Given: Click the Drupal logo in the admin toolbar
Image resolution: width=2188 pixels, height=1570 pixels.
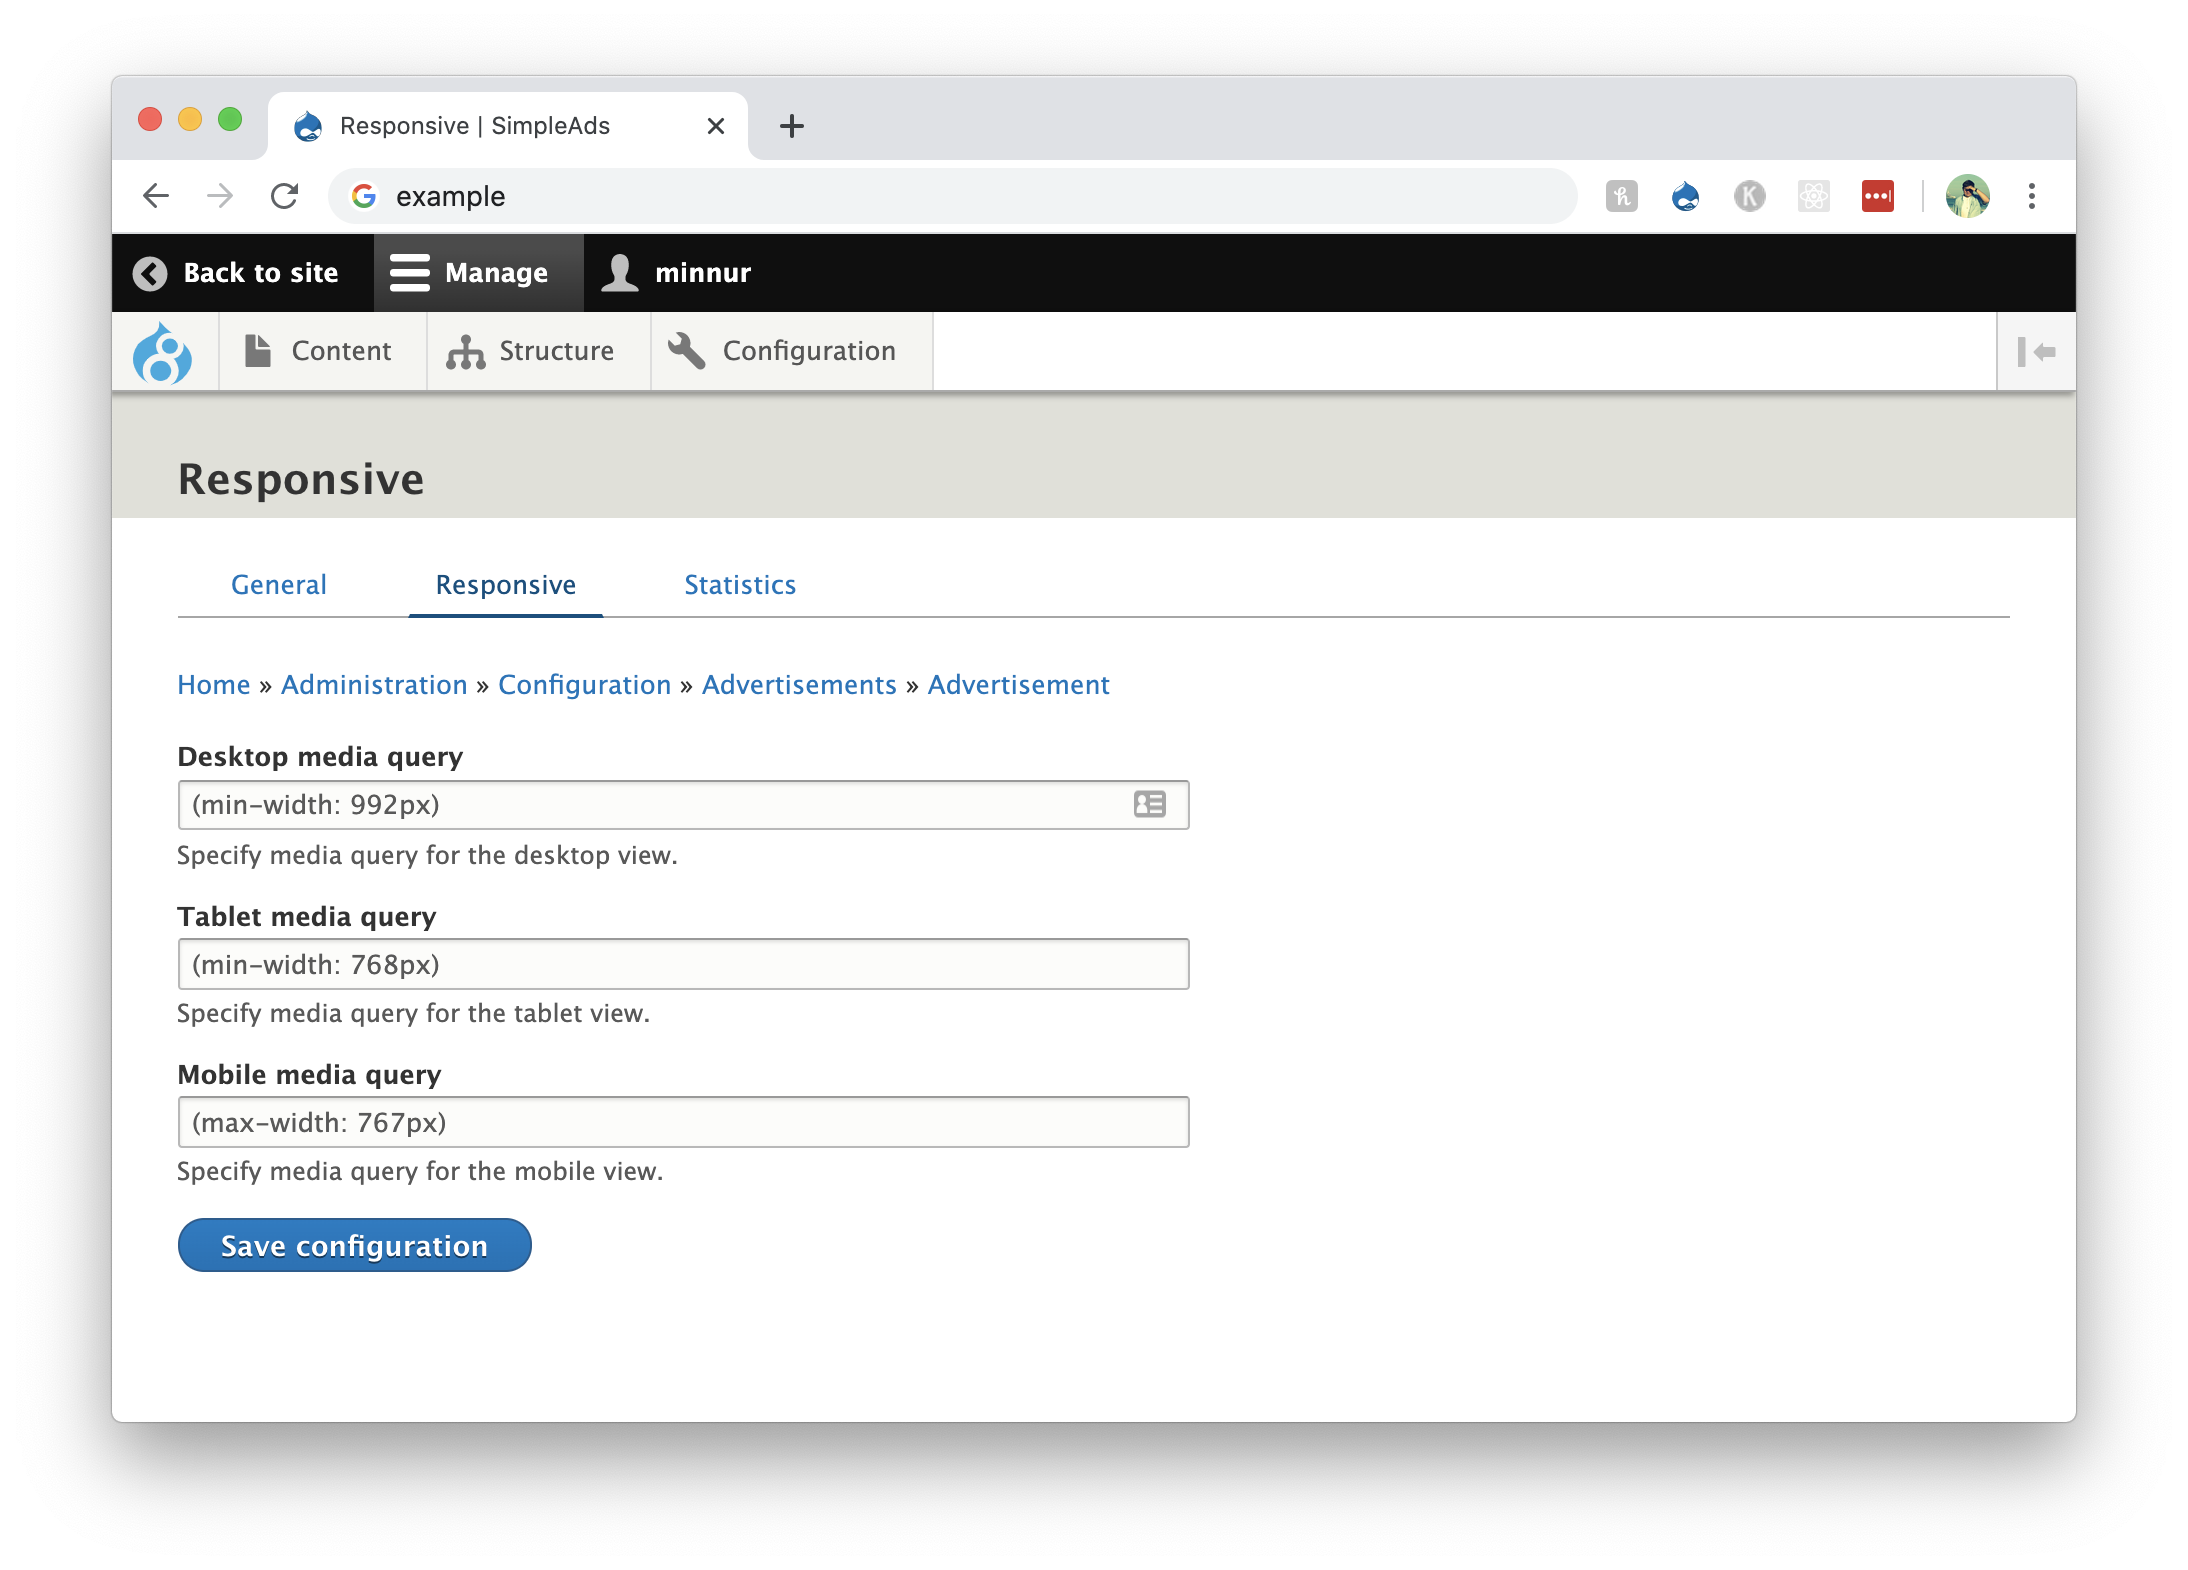Looking at the screenshot, I should click(x=163, y=351).
